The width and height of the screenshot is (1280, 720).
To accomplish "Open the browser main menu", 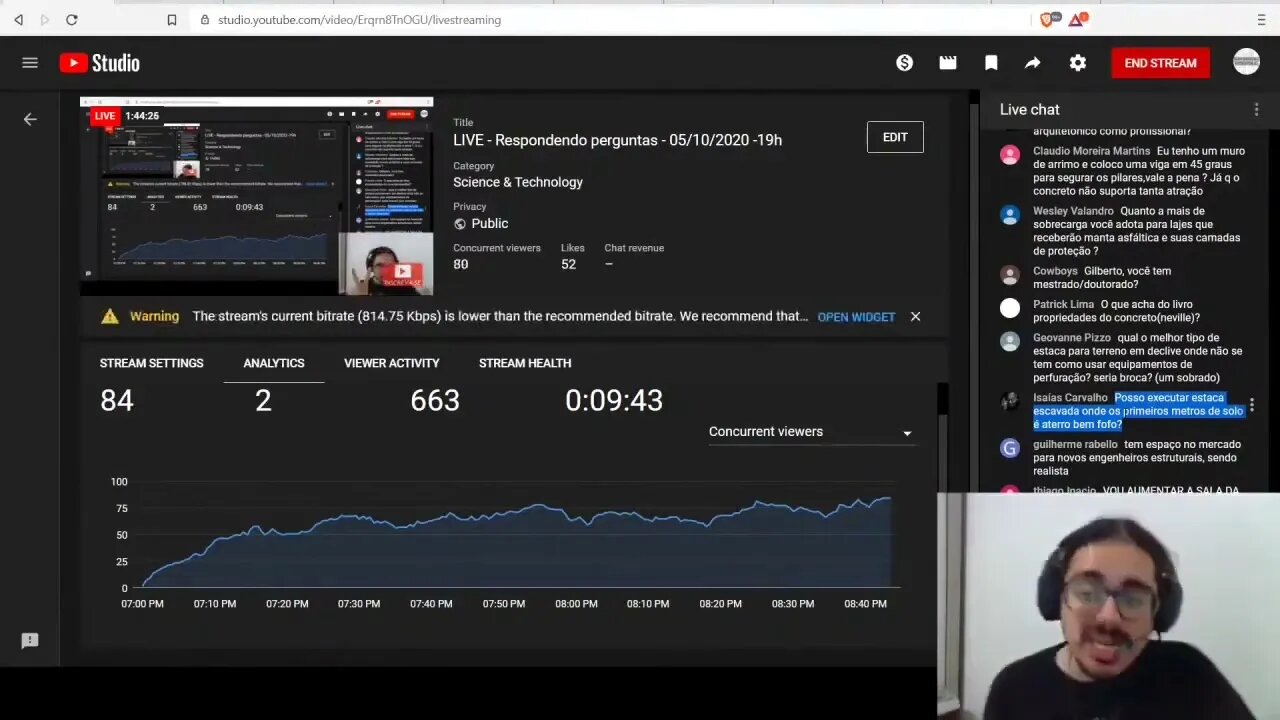I will coord(1262,19).
